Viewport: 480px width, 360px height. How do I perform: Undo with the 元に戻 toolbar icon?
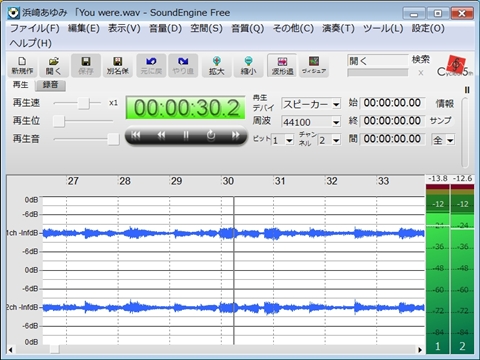[151, 66]
